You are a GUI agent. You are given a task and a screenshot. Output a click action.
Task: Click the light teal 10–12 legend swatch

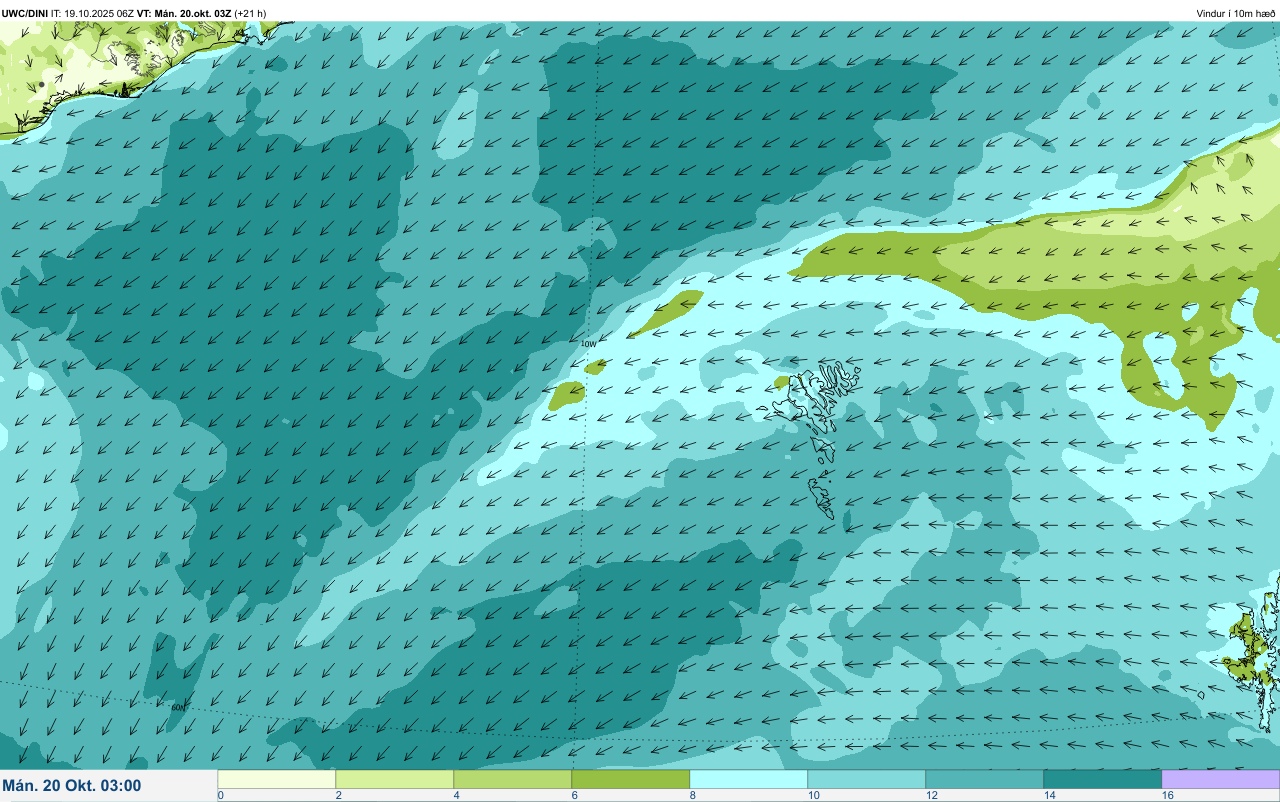[x=867, y=779]
